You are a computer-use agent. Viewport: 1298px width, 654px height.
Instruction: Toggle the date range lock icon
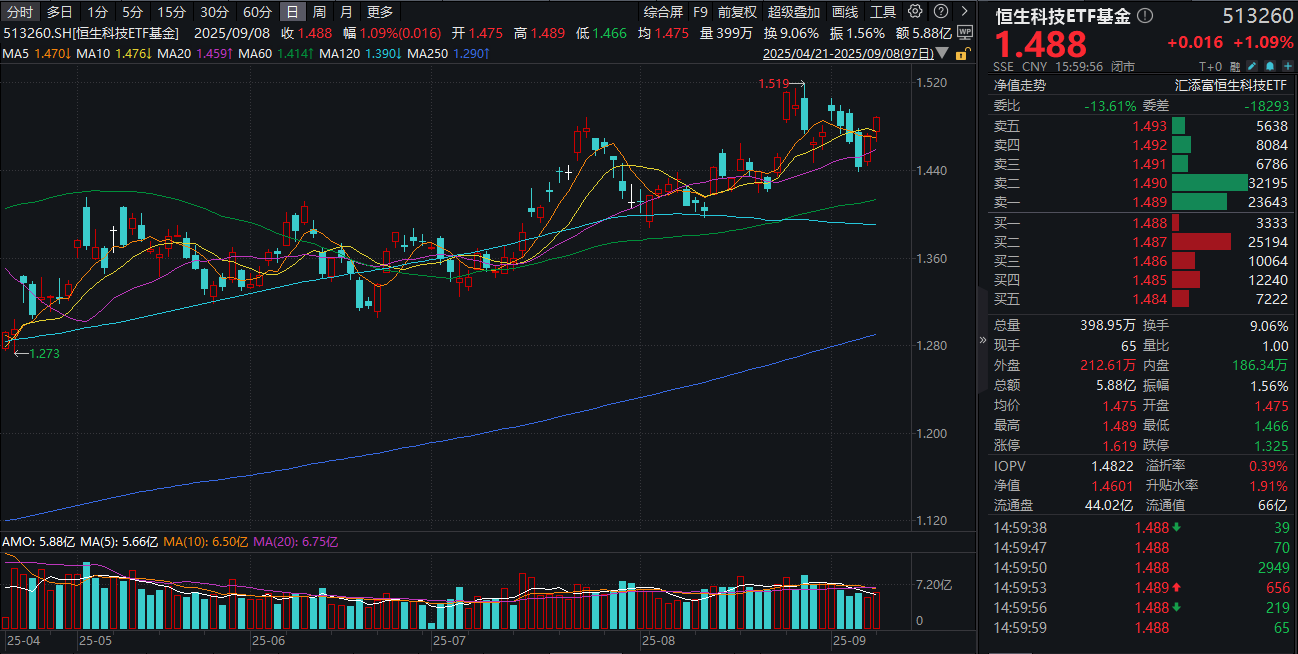pyautogui.click(x=962, y=52)
